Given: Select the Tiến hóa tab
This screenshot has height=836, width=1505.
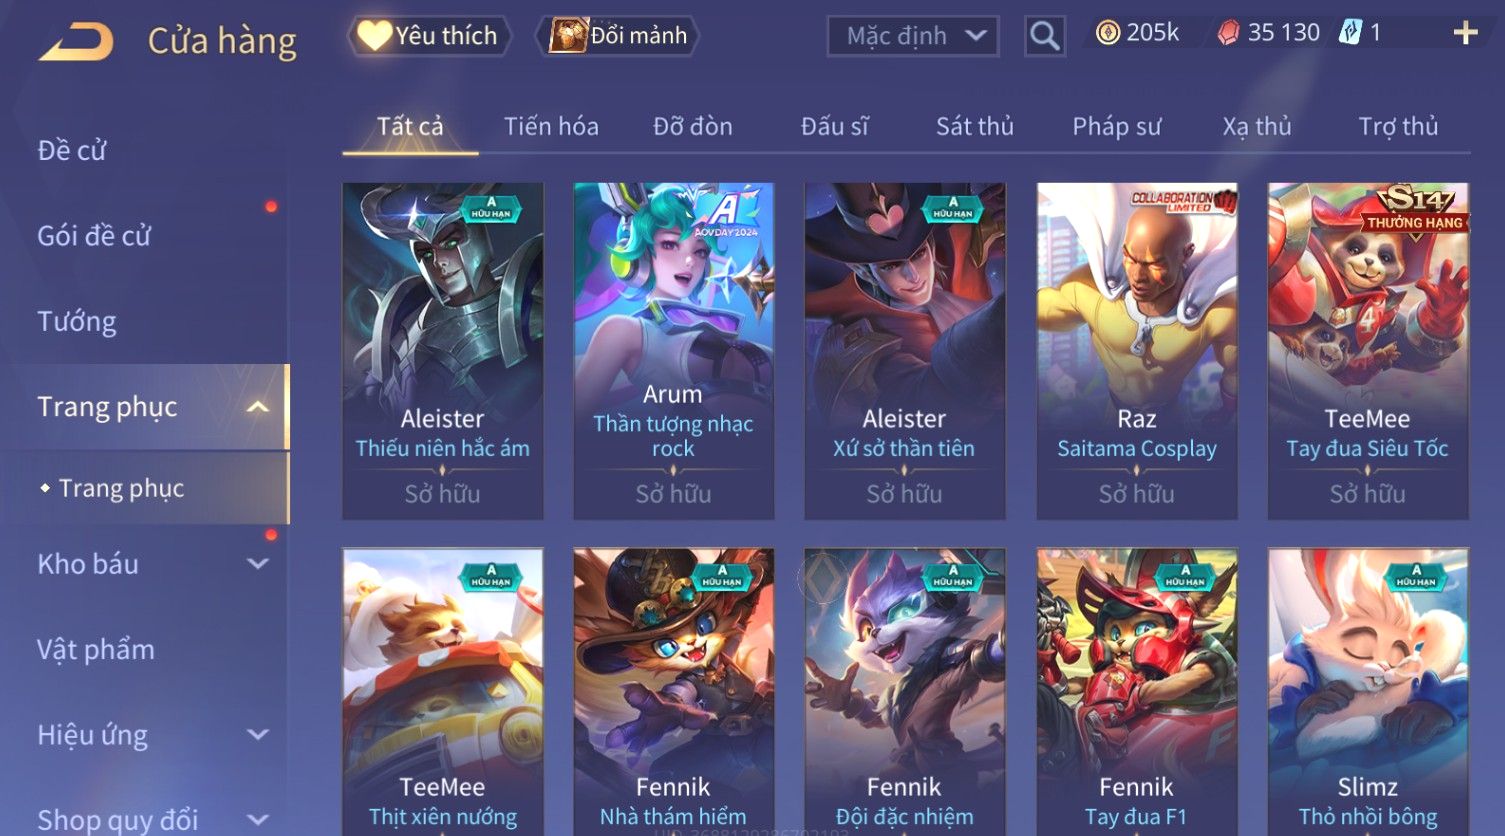Looking at the screenshot, I should 551,126.
